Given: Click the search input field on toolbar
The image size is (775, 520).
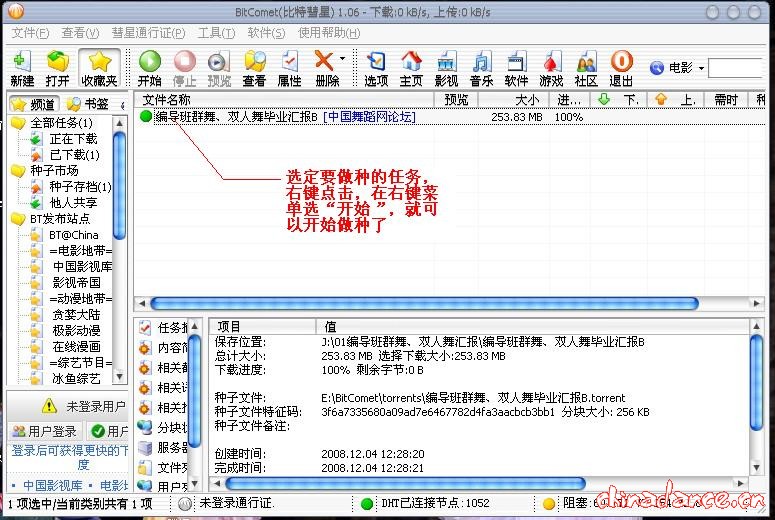Looking at the screenshot, I should pos(736,68).
